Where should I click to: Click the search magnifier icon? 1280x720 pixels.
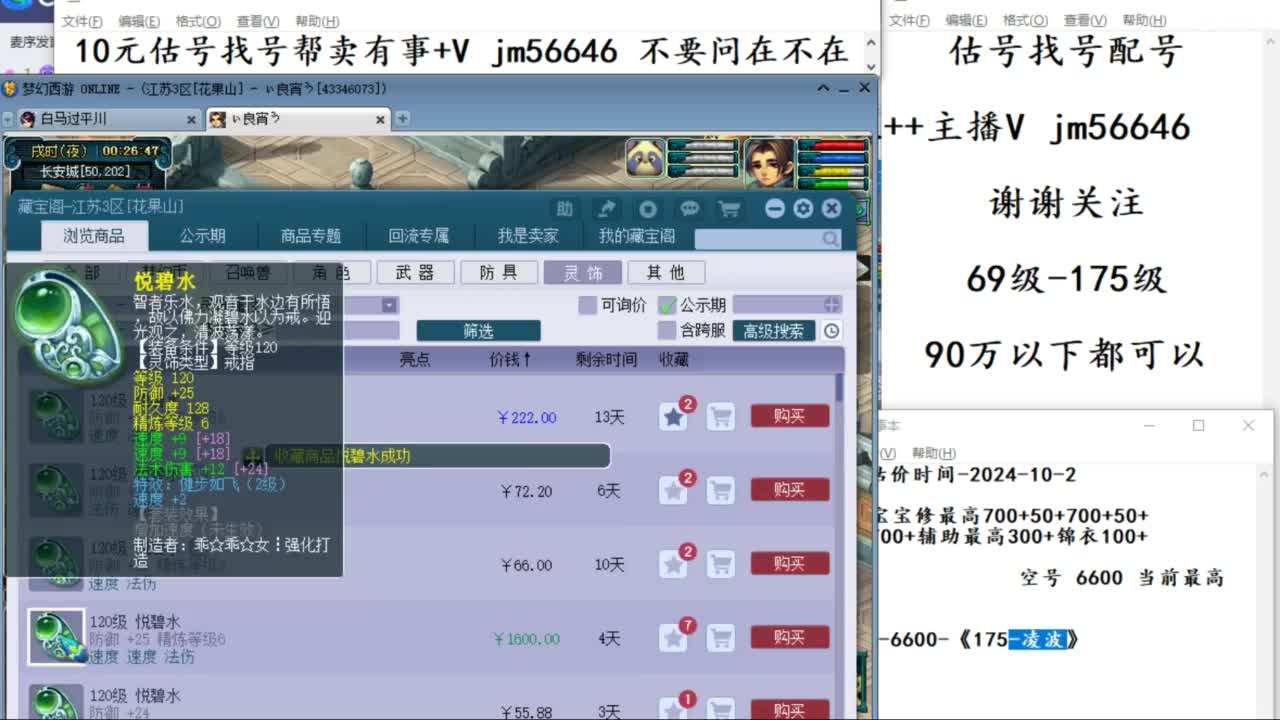click(830, 239)
